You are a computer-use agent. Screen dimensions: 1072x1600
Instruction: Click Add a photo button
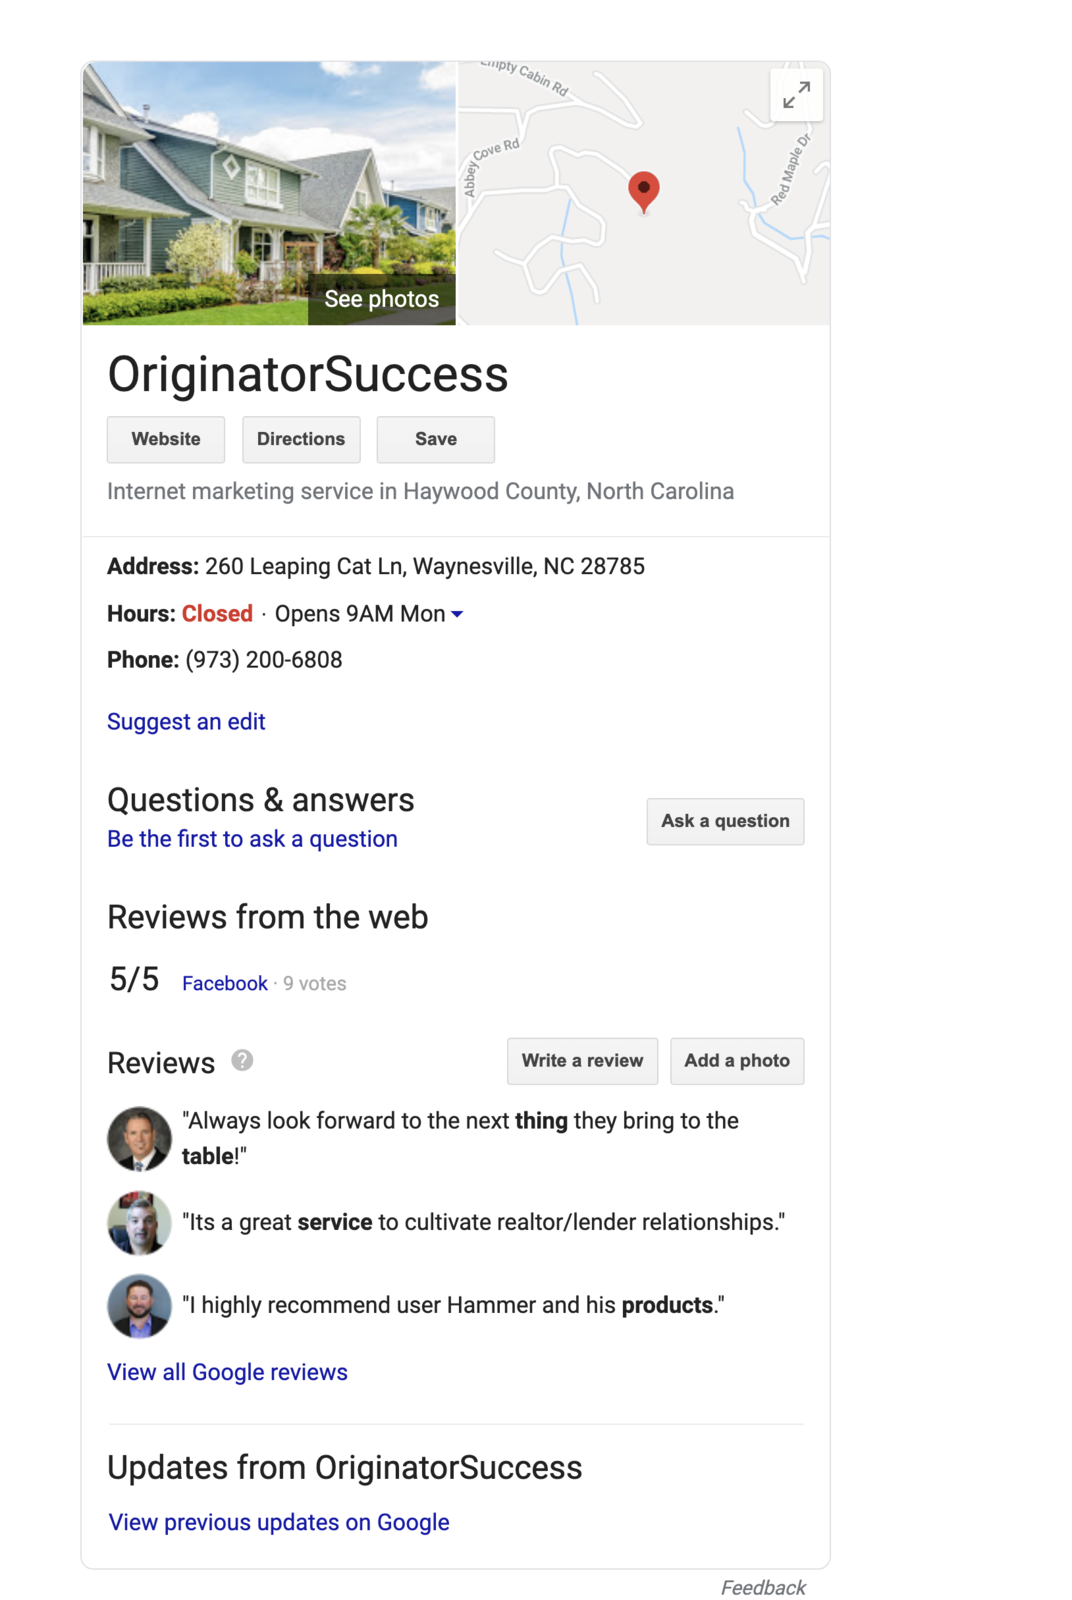737,1061
